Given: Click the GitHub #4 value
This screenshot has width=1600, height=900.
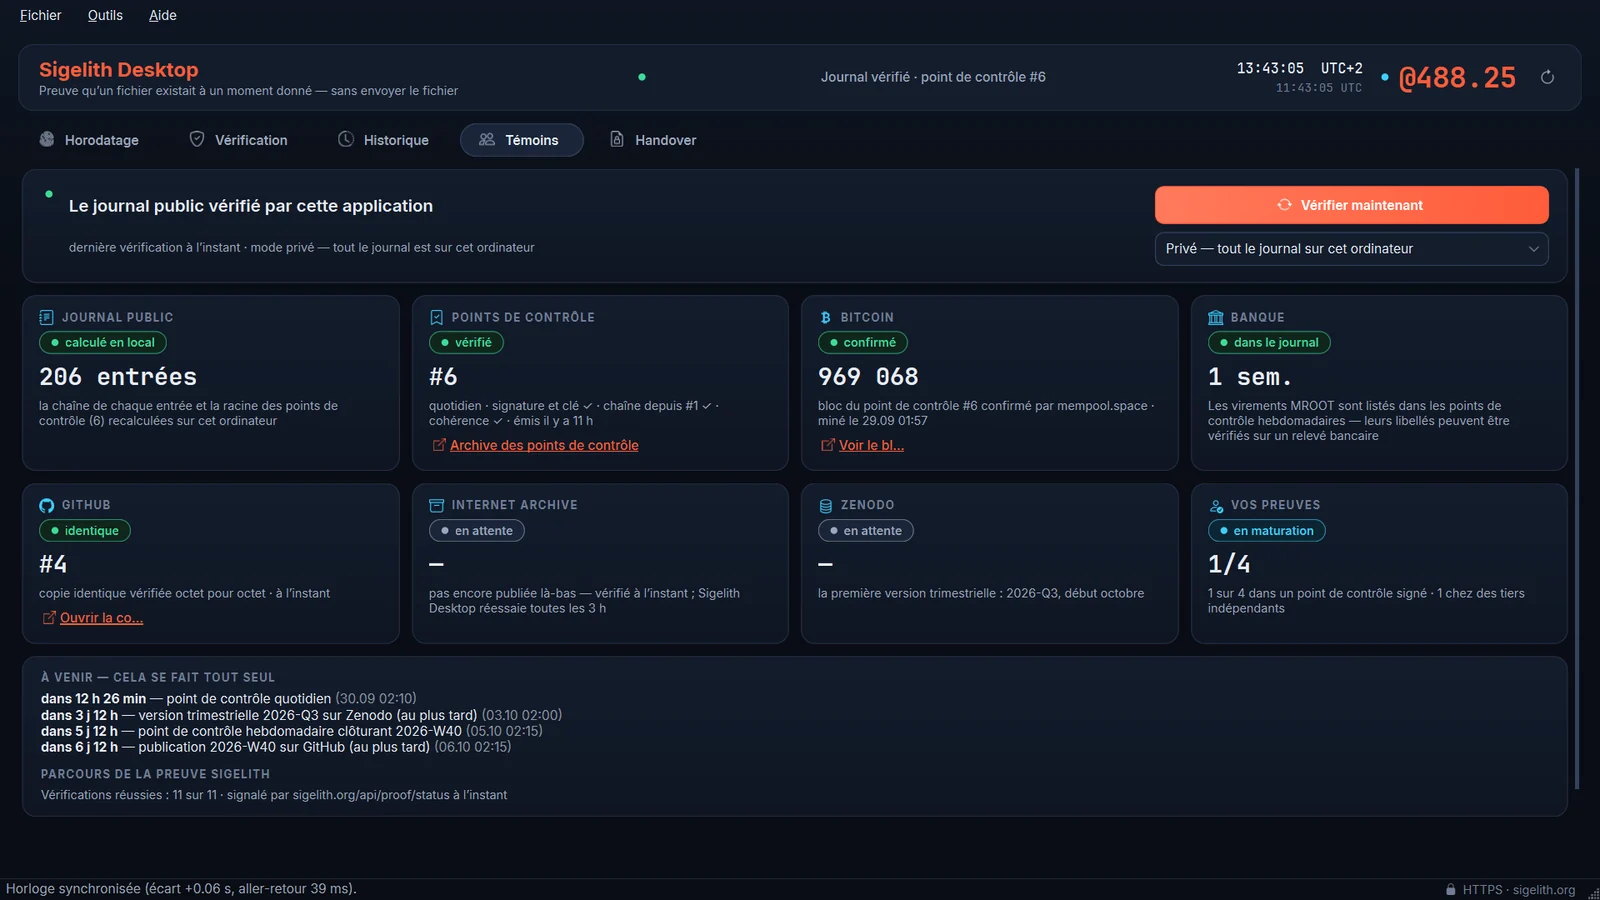Looking at the screenshot, I should (x=53, y=565).
